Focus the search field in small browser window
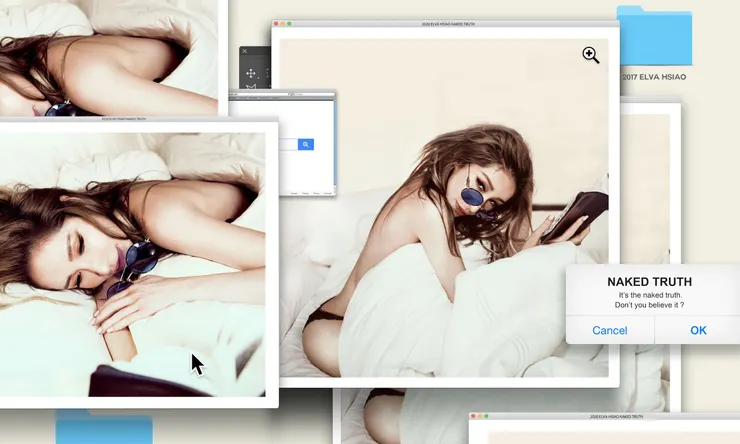Viewport: 740px width, 444px height. tap(288, 144)
